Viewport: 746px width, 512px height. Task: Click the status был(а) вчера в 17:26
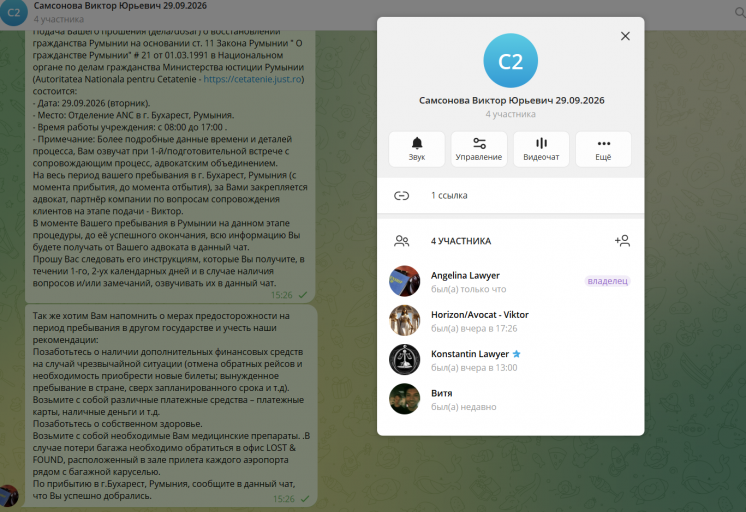click(474, 328)
